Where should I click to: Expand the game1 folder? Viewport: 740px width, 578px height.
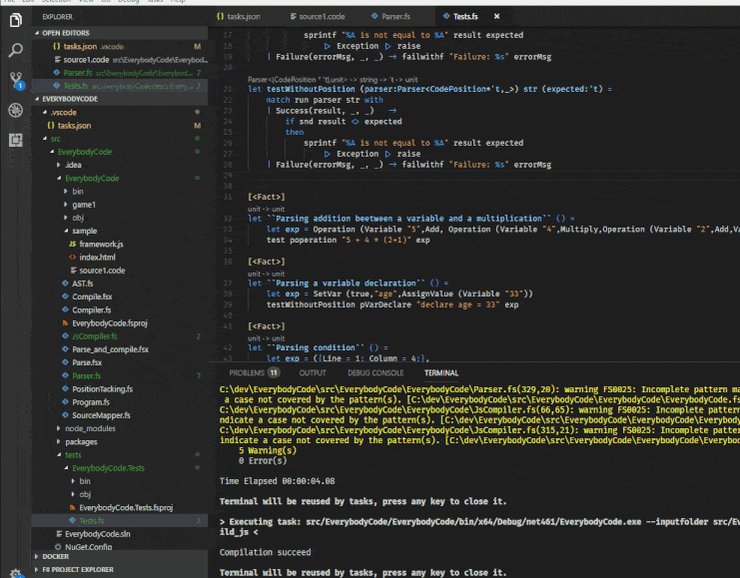coord(84,204)
